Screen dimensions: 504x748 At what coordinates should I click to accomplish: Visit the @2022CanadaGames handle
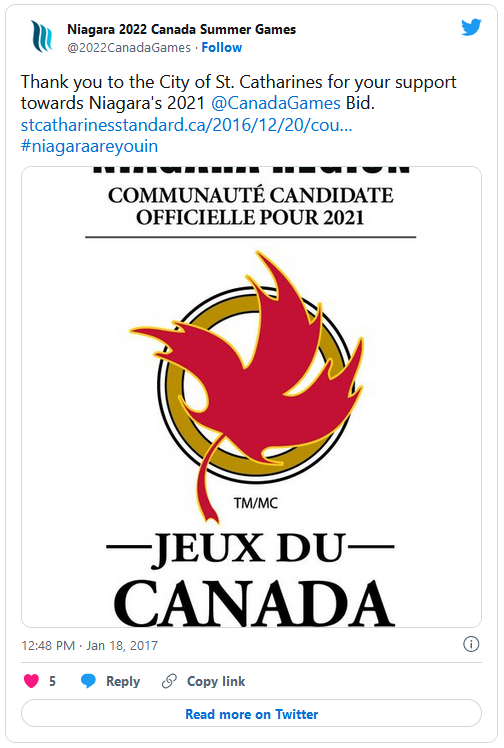coord(129,48)
